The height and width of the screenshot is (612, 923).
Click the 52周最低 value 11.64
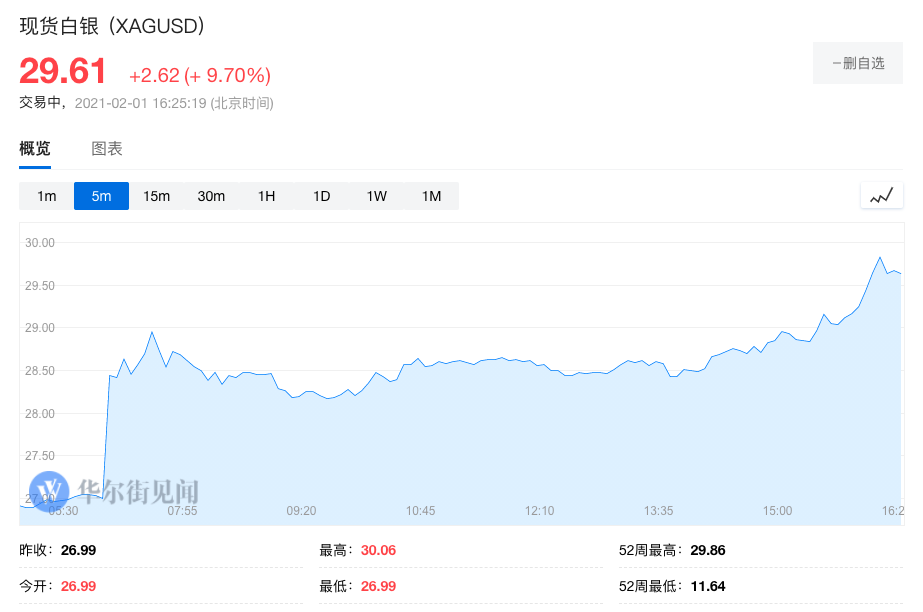click(x=708, y=586)
